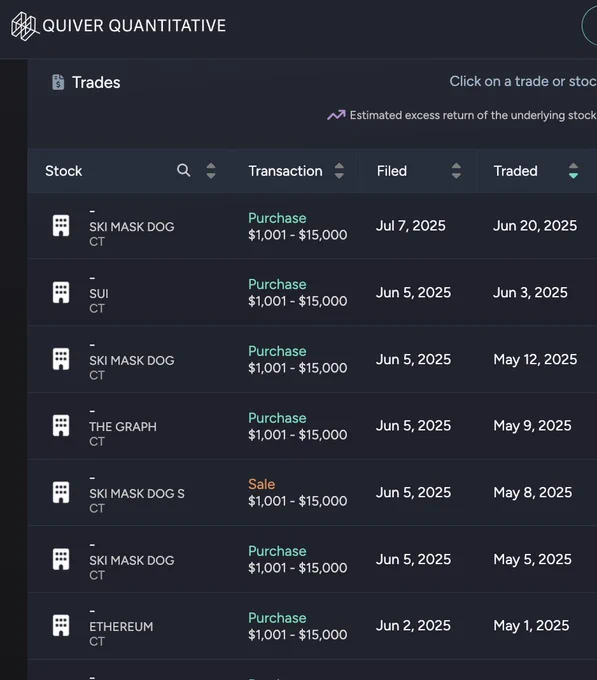Click the Trades document icon

(x=58, y=82)
